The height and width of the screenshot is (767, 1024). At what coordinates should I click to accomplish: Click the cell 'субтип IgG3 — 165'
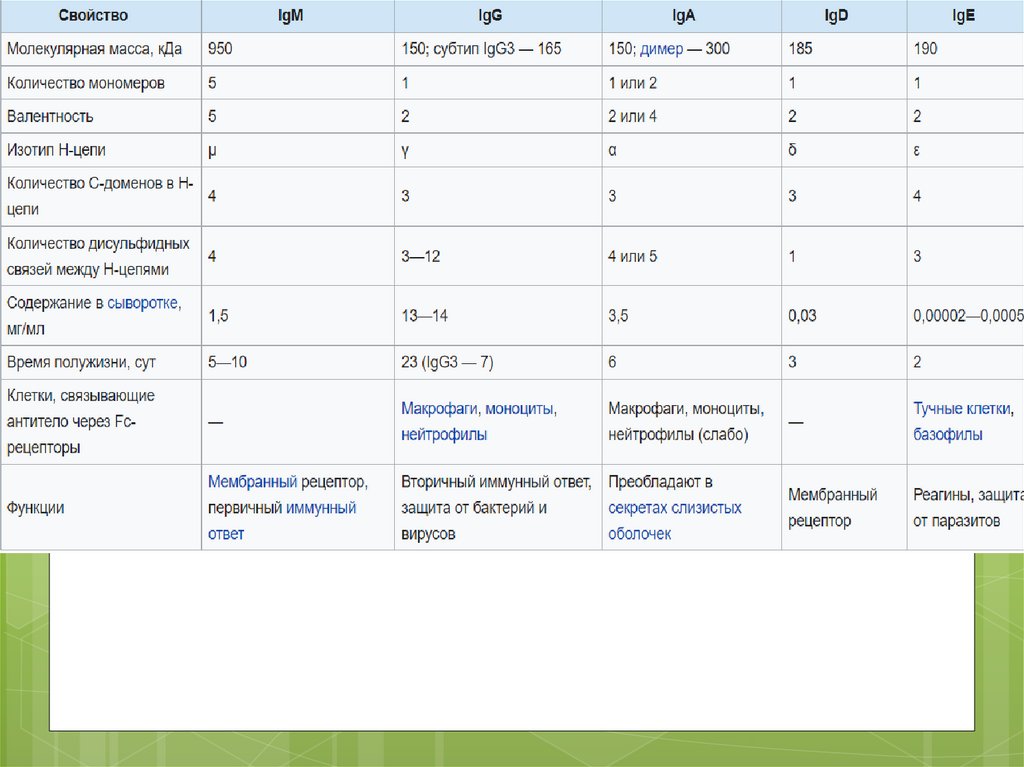pyautogui.click(x=496, y=49)
